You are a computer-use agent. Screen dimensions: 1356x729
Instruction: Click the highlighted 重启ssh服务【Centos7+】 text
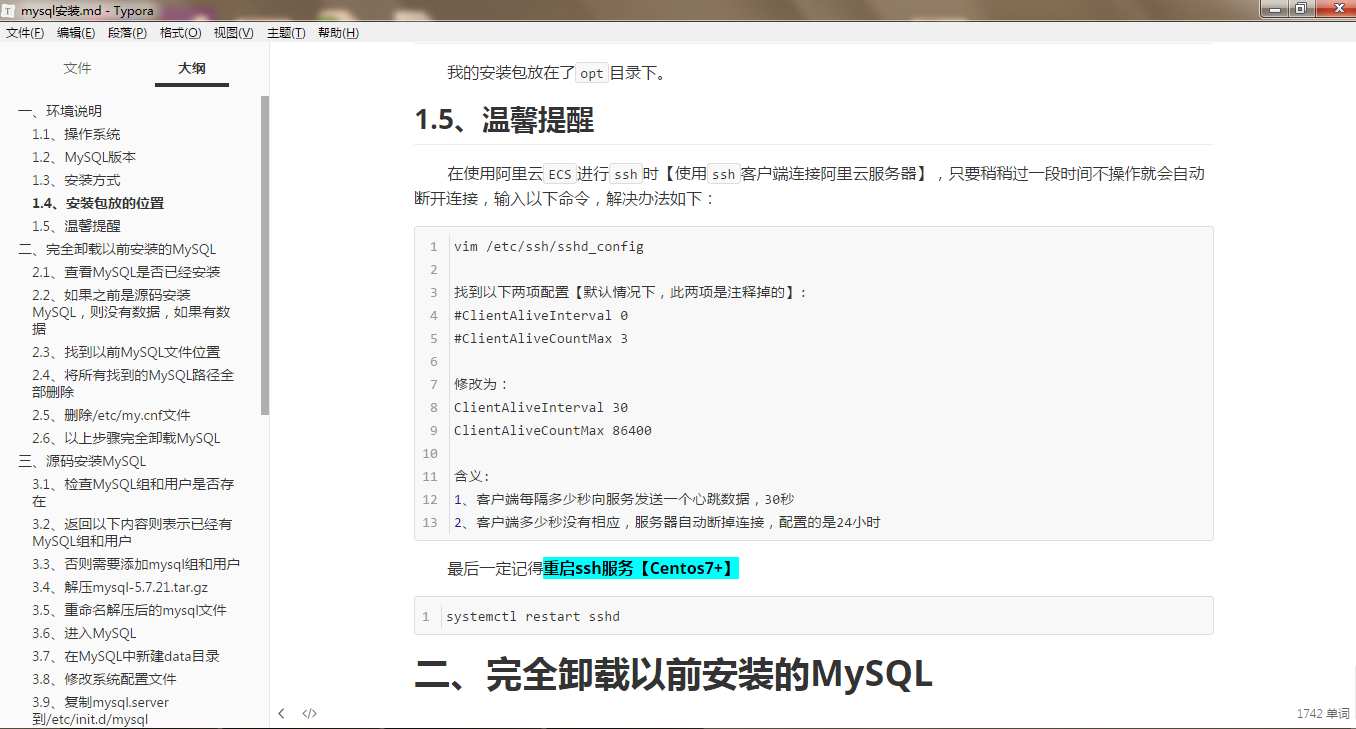[x=640, y=567]
